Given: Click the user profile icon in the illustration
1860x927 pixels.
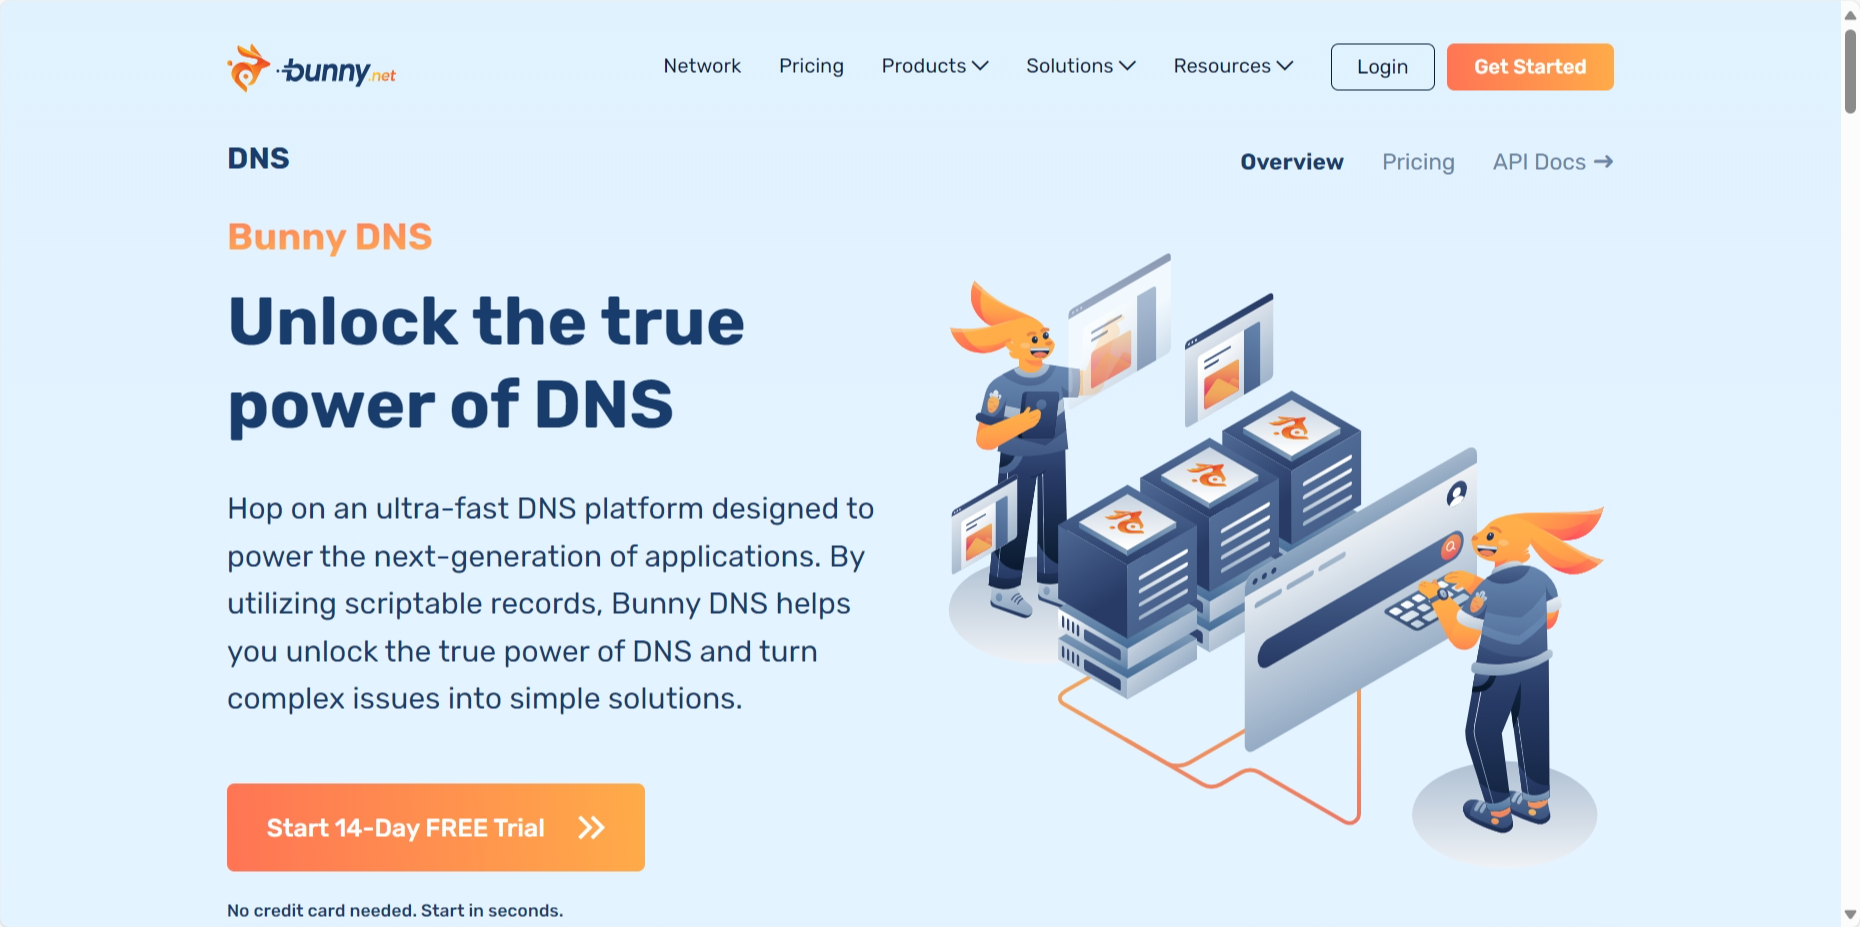Looking at the screenshot, I should [1456, 493].
